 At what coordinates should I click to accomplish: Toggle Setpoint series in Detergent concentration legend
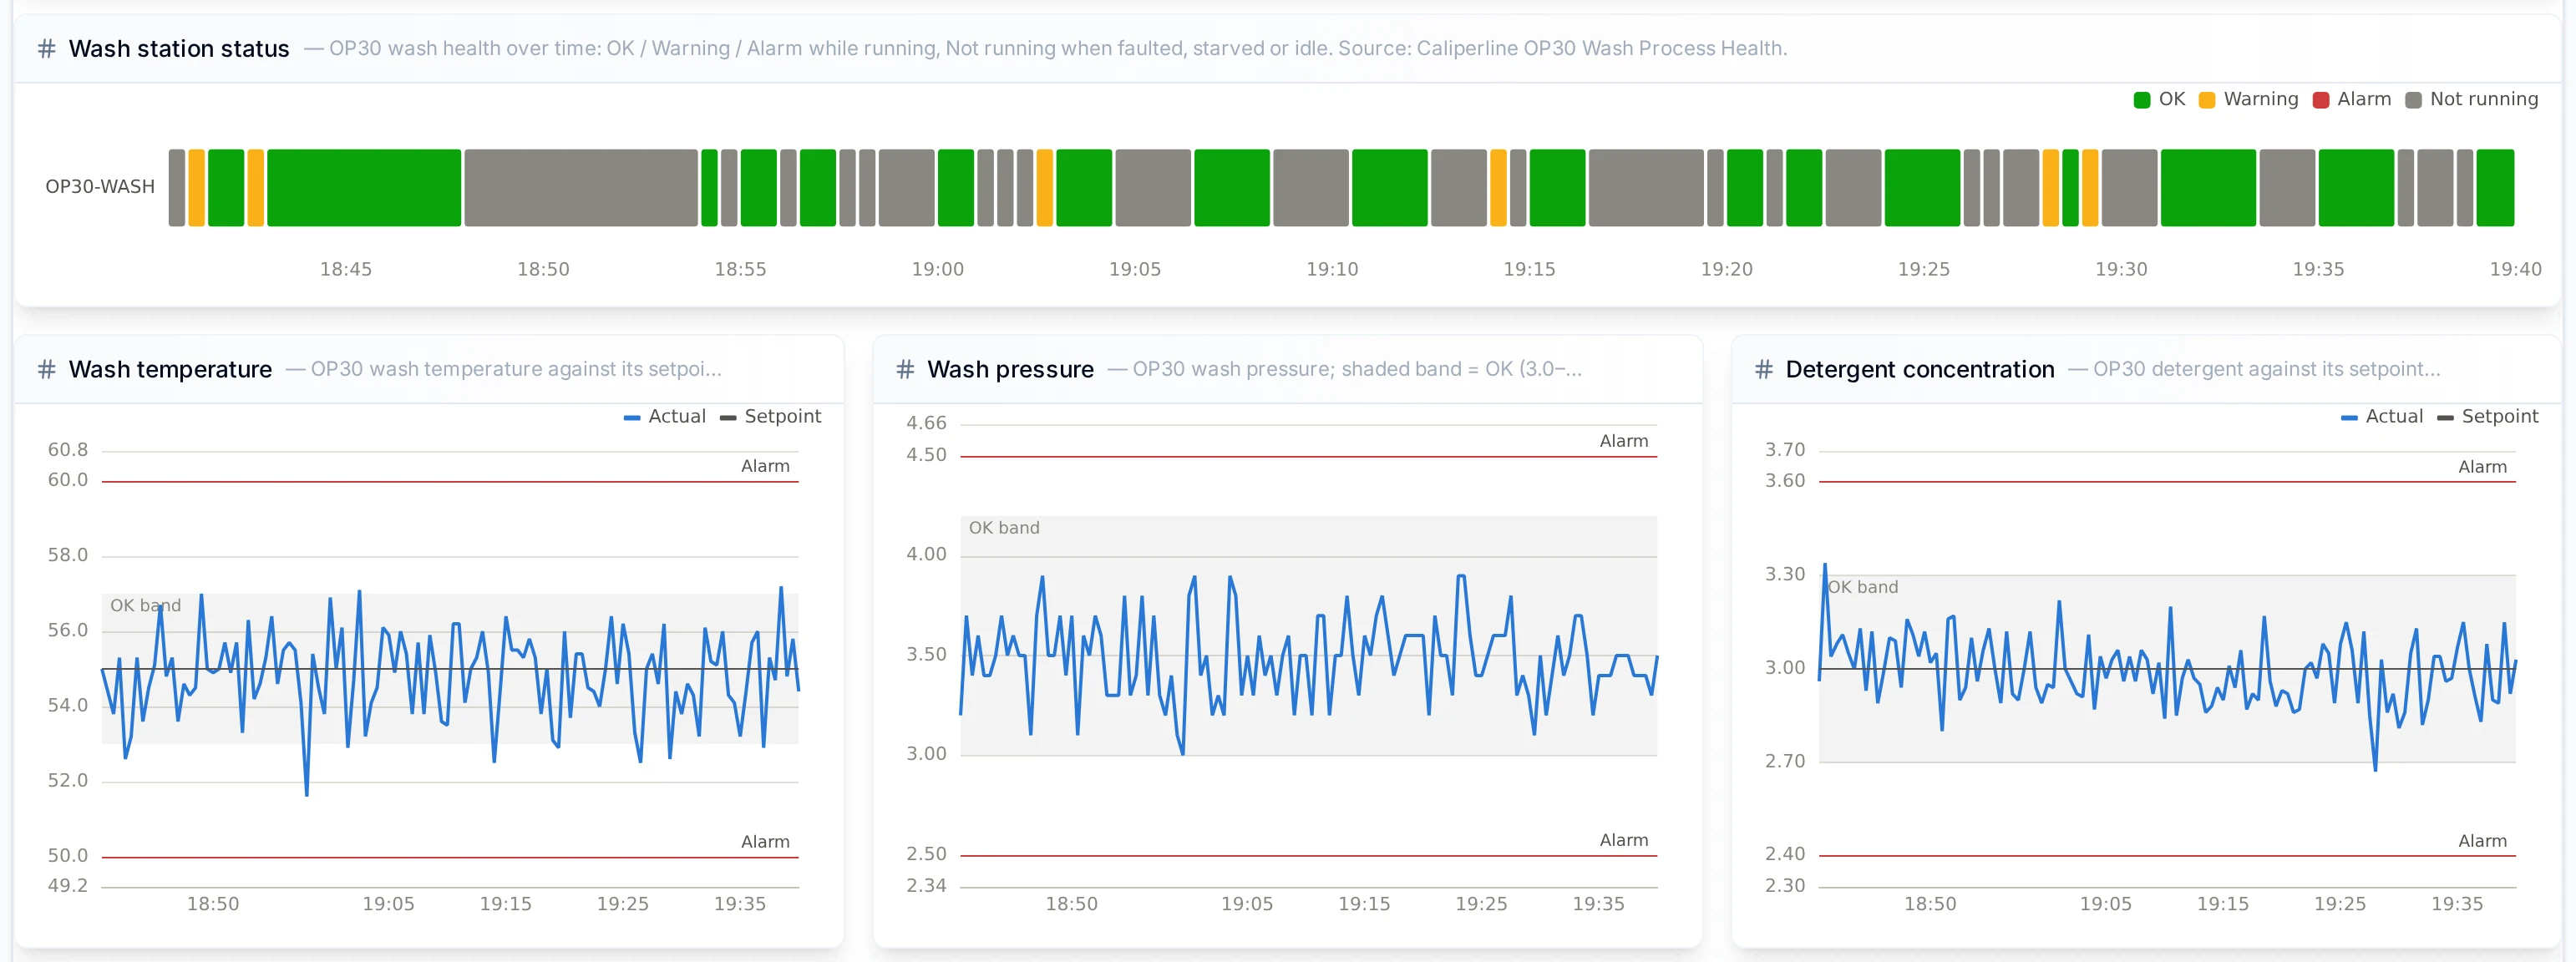point(2487,416)
